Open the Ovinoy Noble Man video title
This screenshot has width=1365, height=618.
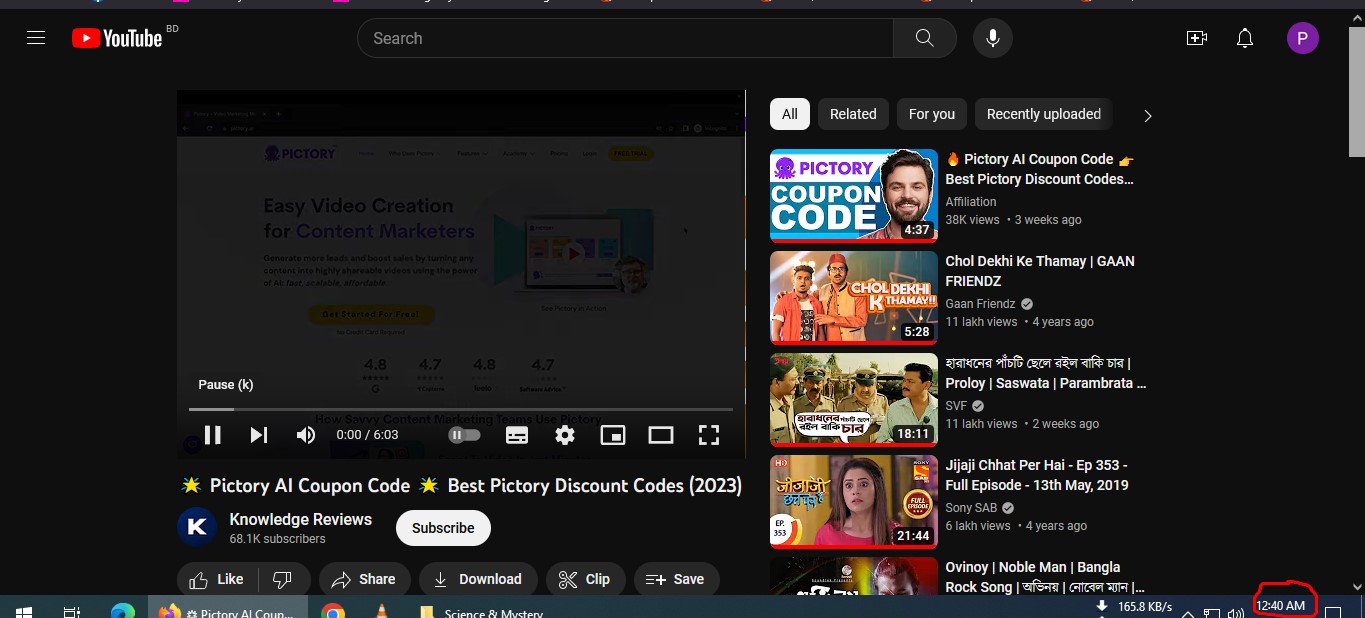tap(1045, 577)
